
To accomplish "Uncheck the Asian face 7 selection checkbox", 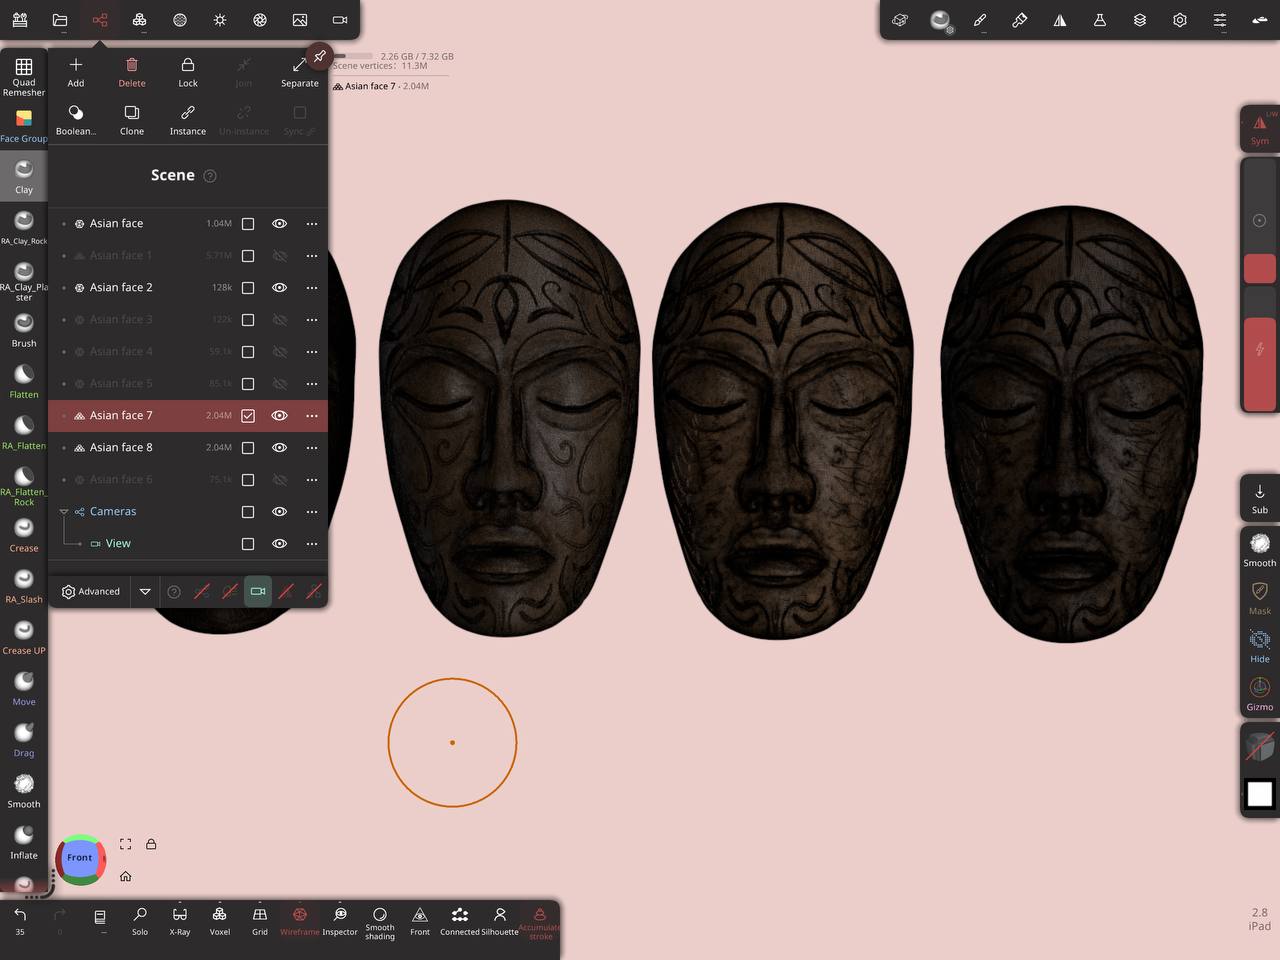I will 248,416.
